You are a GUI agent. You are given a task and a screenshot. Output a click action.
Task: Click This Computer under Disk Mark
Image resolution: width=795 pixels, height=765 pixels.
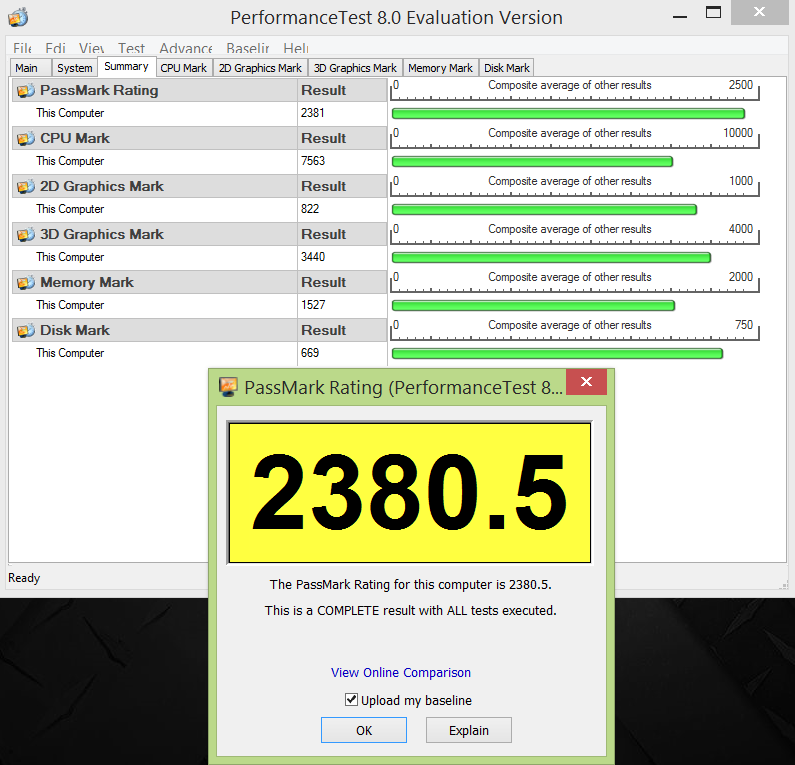pos(70,353)
